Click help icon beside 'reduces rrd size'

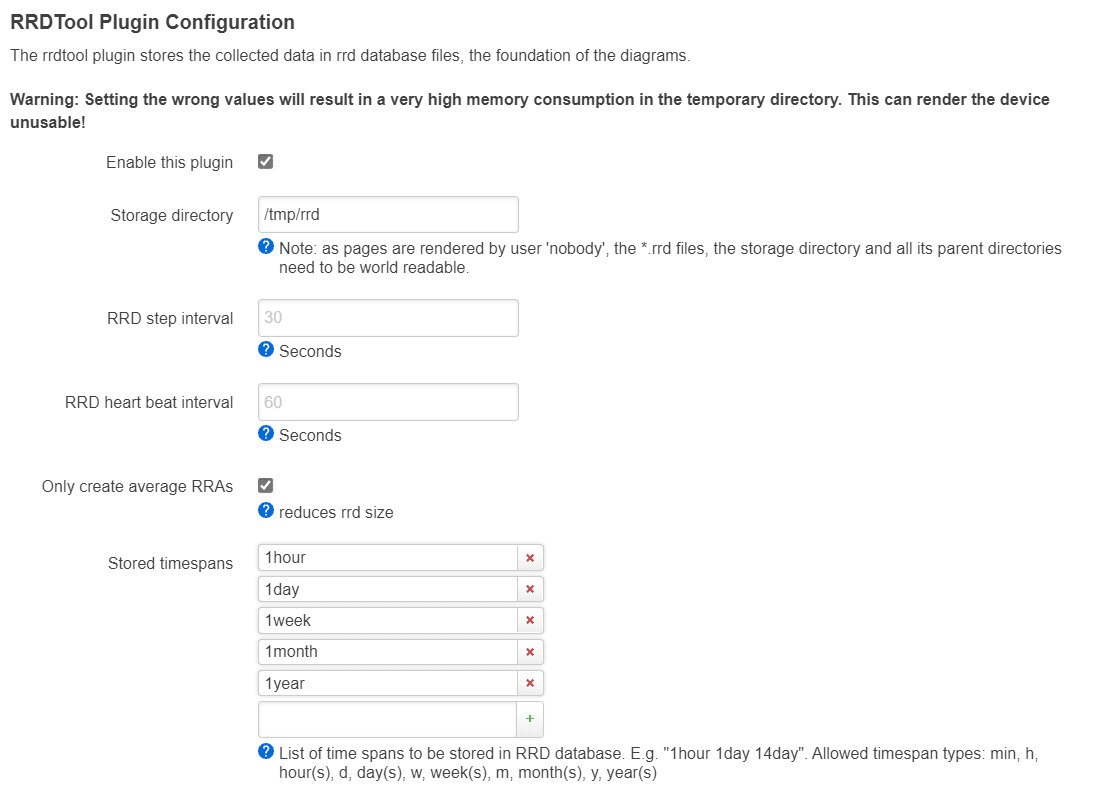pyautogui.click(x=266, y=510)
